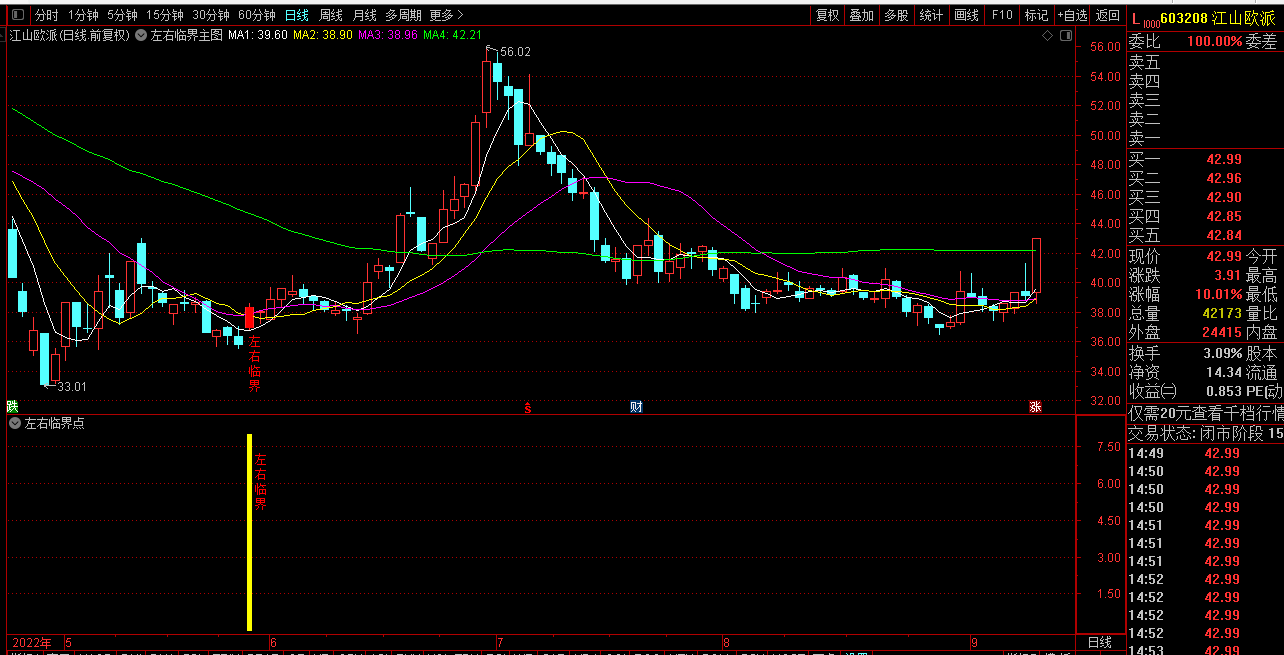1284x655 pixels.
Task: Click the 涨 limit-up marker icon
Action: [x=1035, y=407]
